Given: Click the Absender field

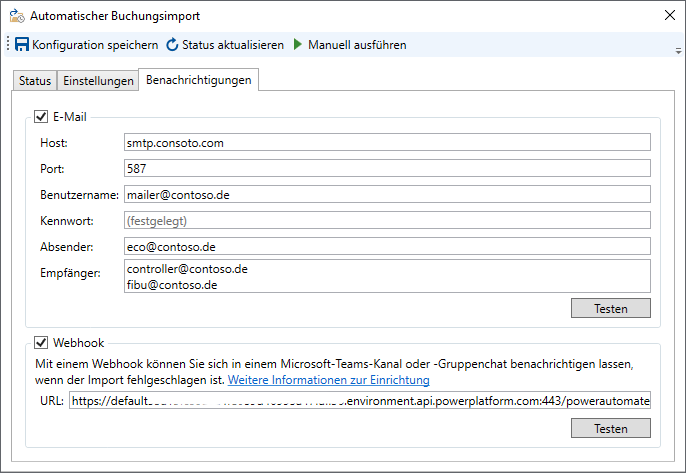Looking at the screenshot, I should tap(387, 246).
